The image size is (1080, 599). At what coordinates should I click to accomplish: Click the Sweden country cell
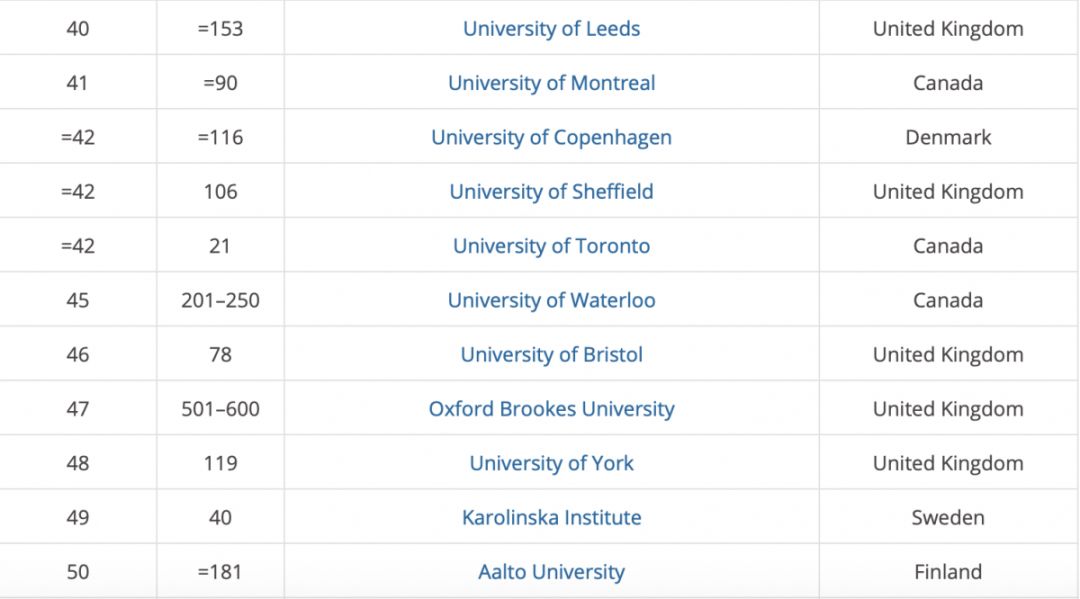pos(948,518)
